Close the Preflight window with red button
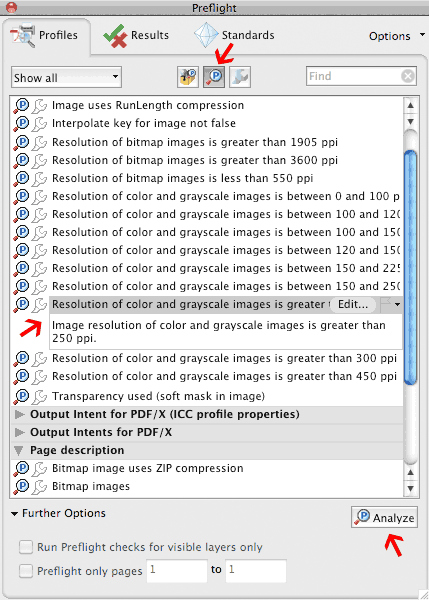 coord(12,7)
